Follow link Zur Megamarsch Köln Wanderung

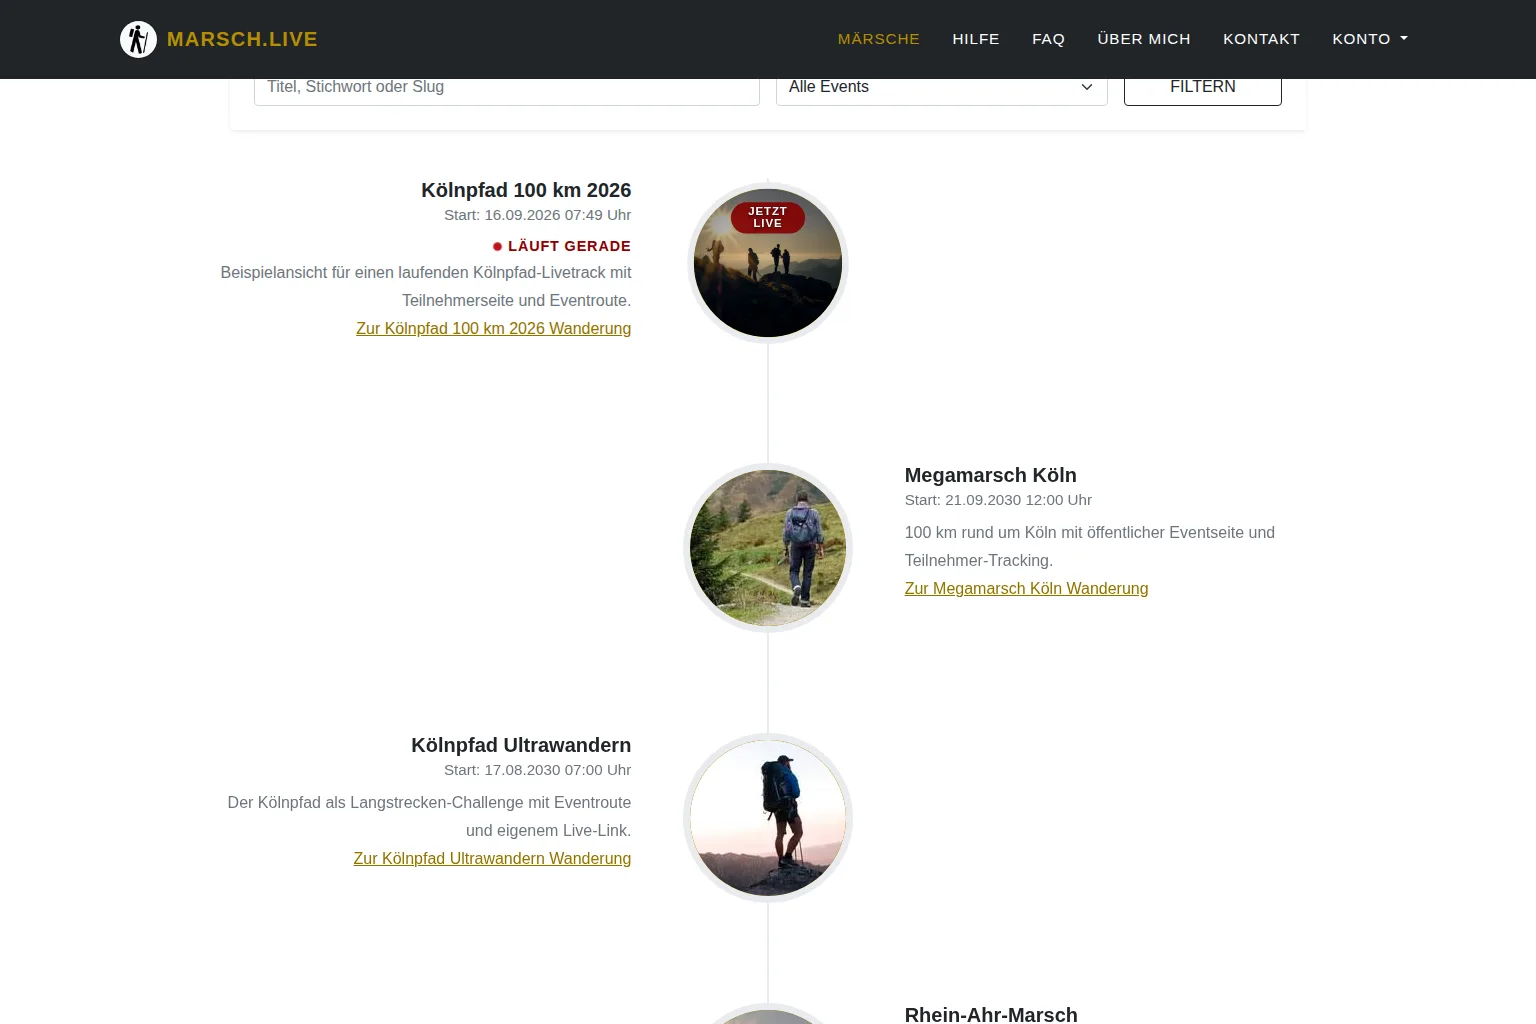click(x=1026, y=588)
